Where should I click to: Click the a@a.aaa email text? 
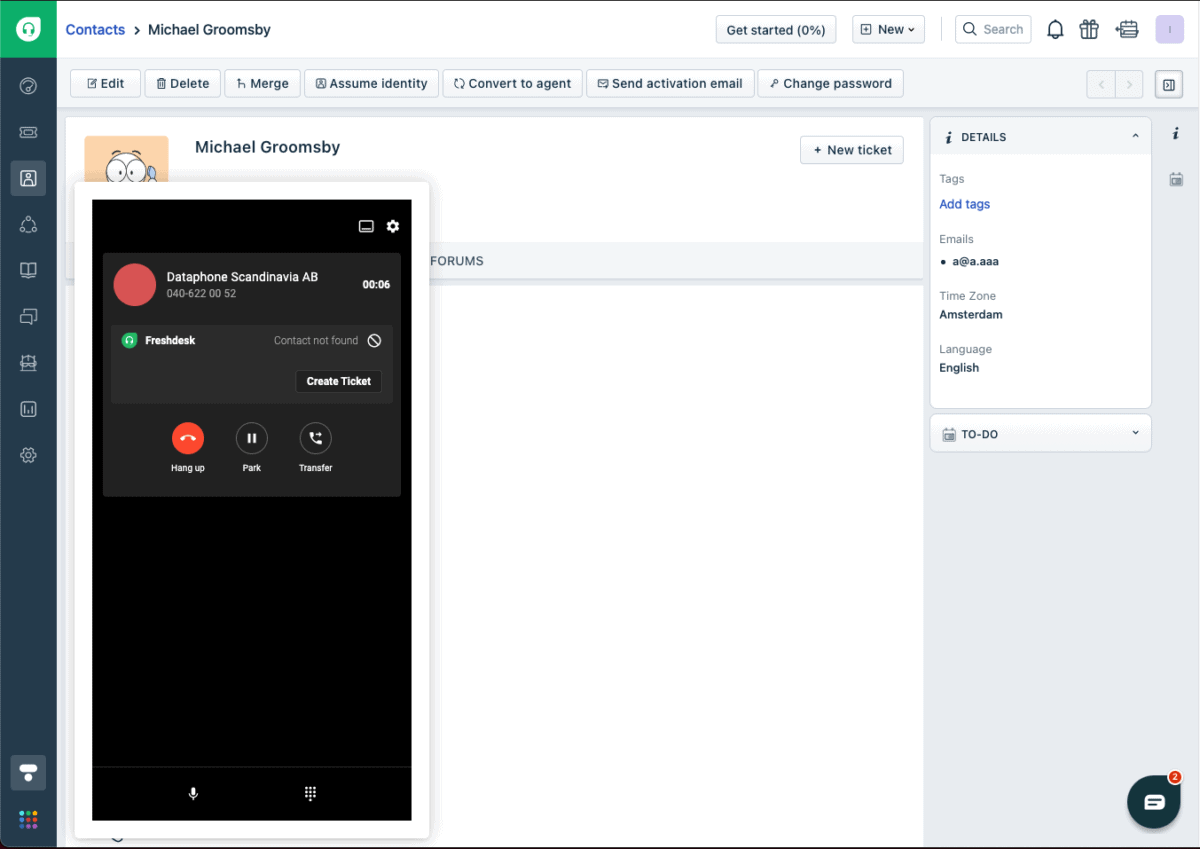pos(976,261)
